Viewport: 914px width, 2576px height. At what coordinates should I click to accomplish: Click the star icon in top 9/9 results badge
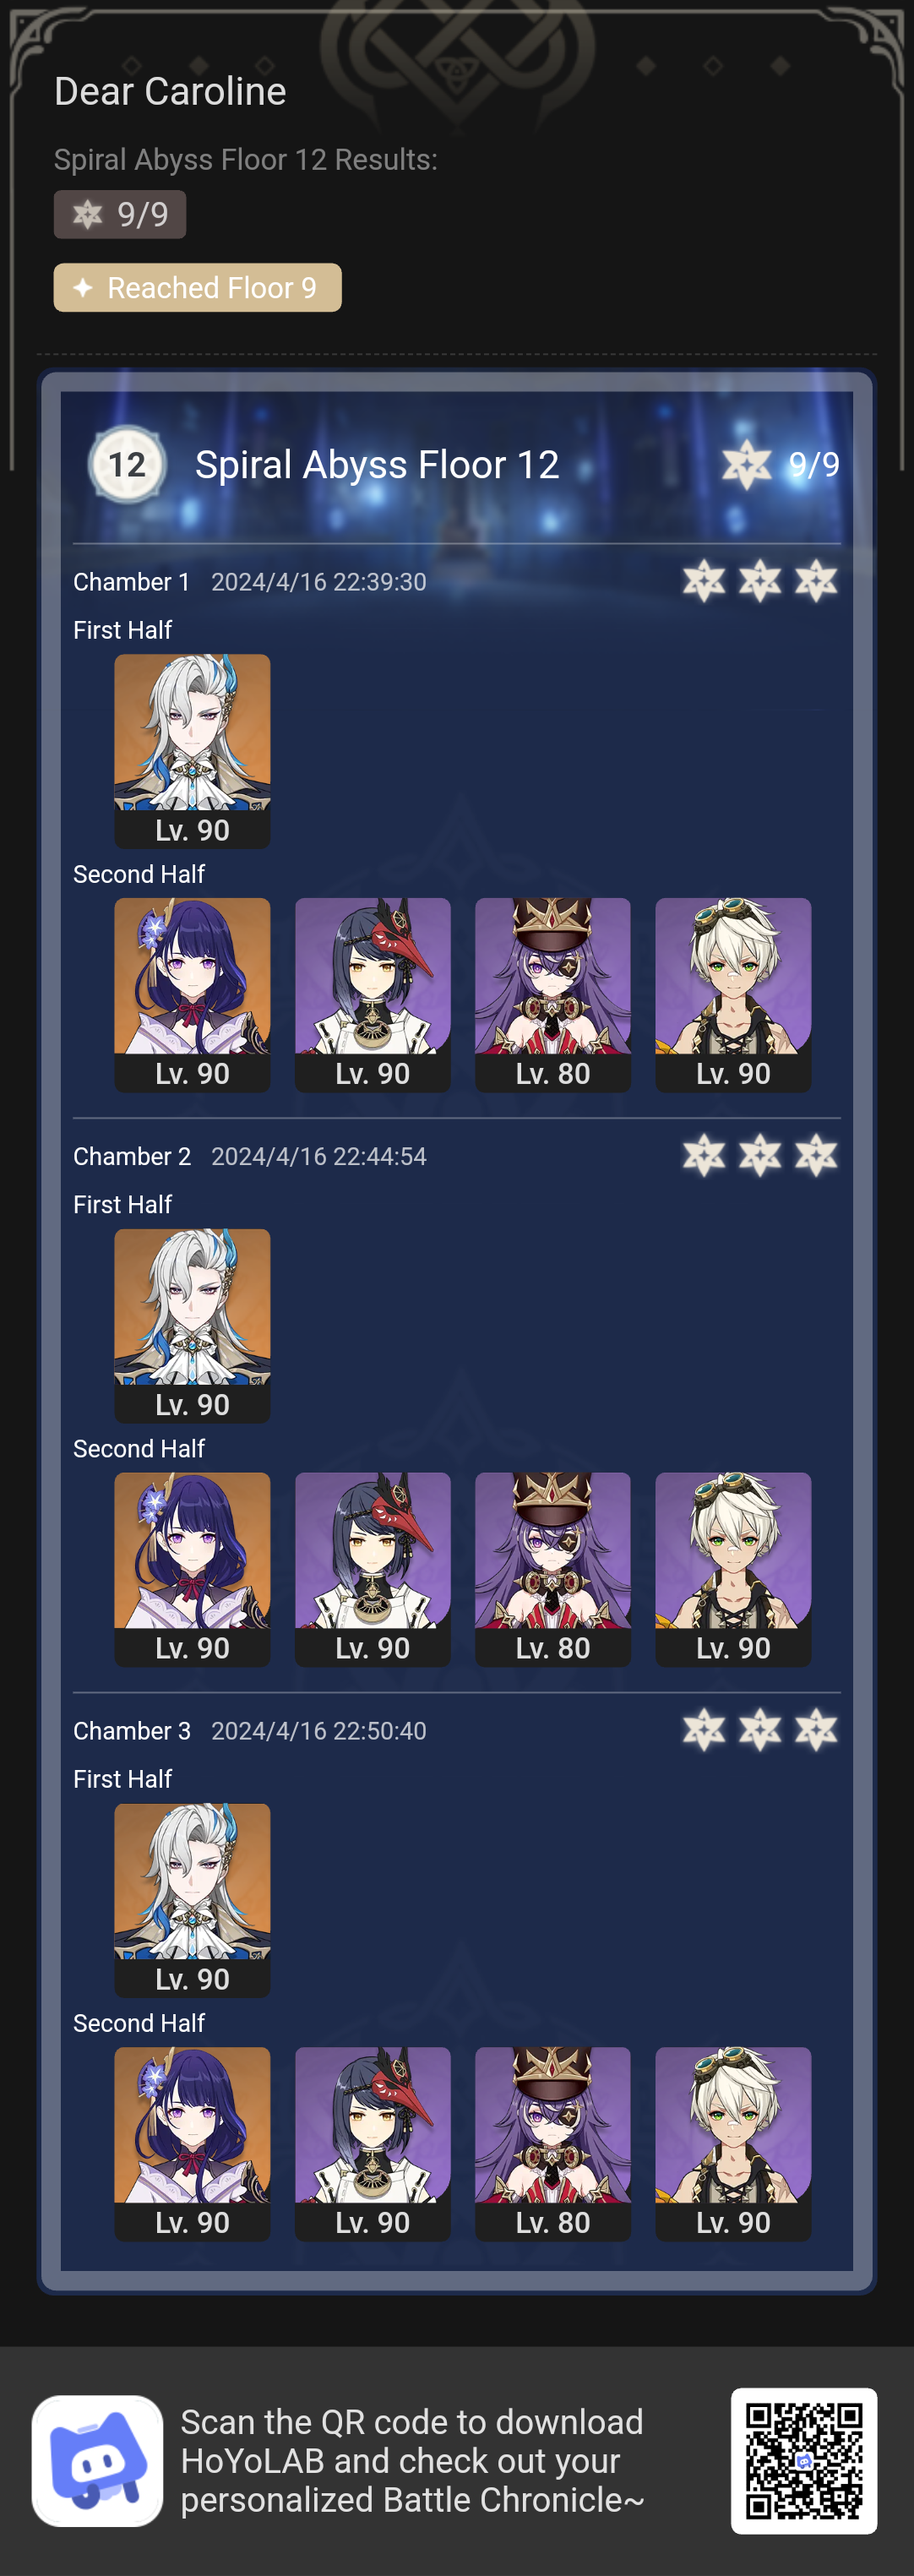88,214
